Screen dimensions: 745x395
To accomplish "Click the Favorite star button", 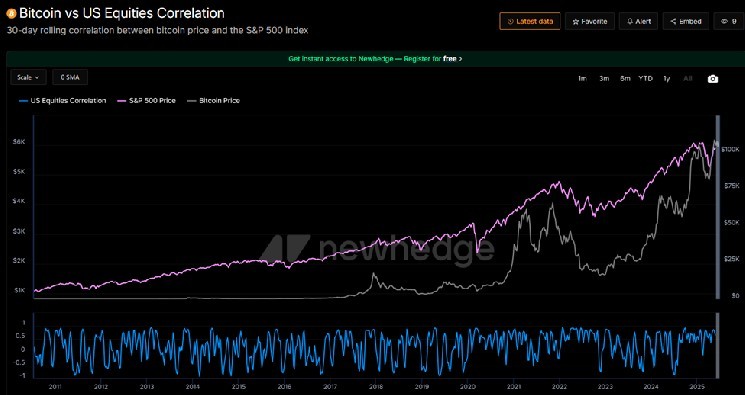I will pos(590,21).
